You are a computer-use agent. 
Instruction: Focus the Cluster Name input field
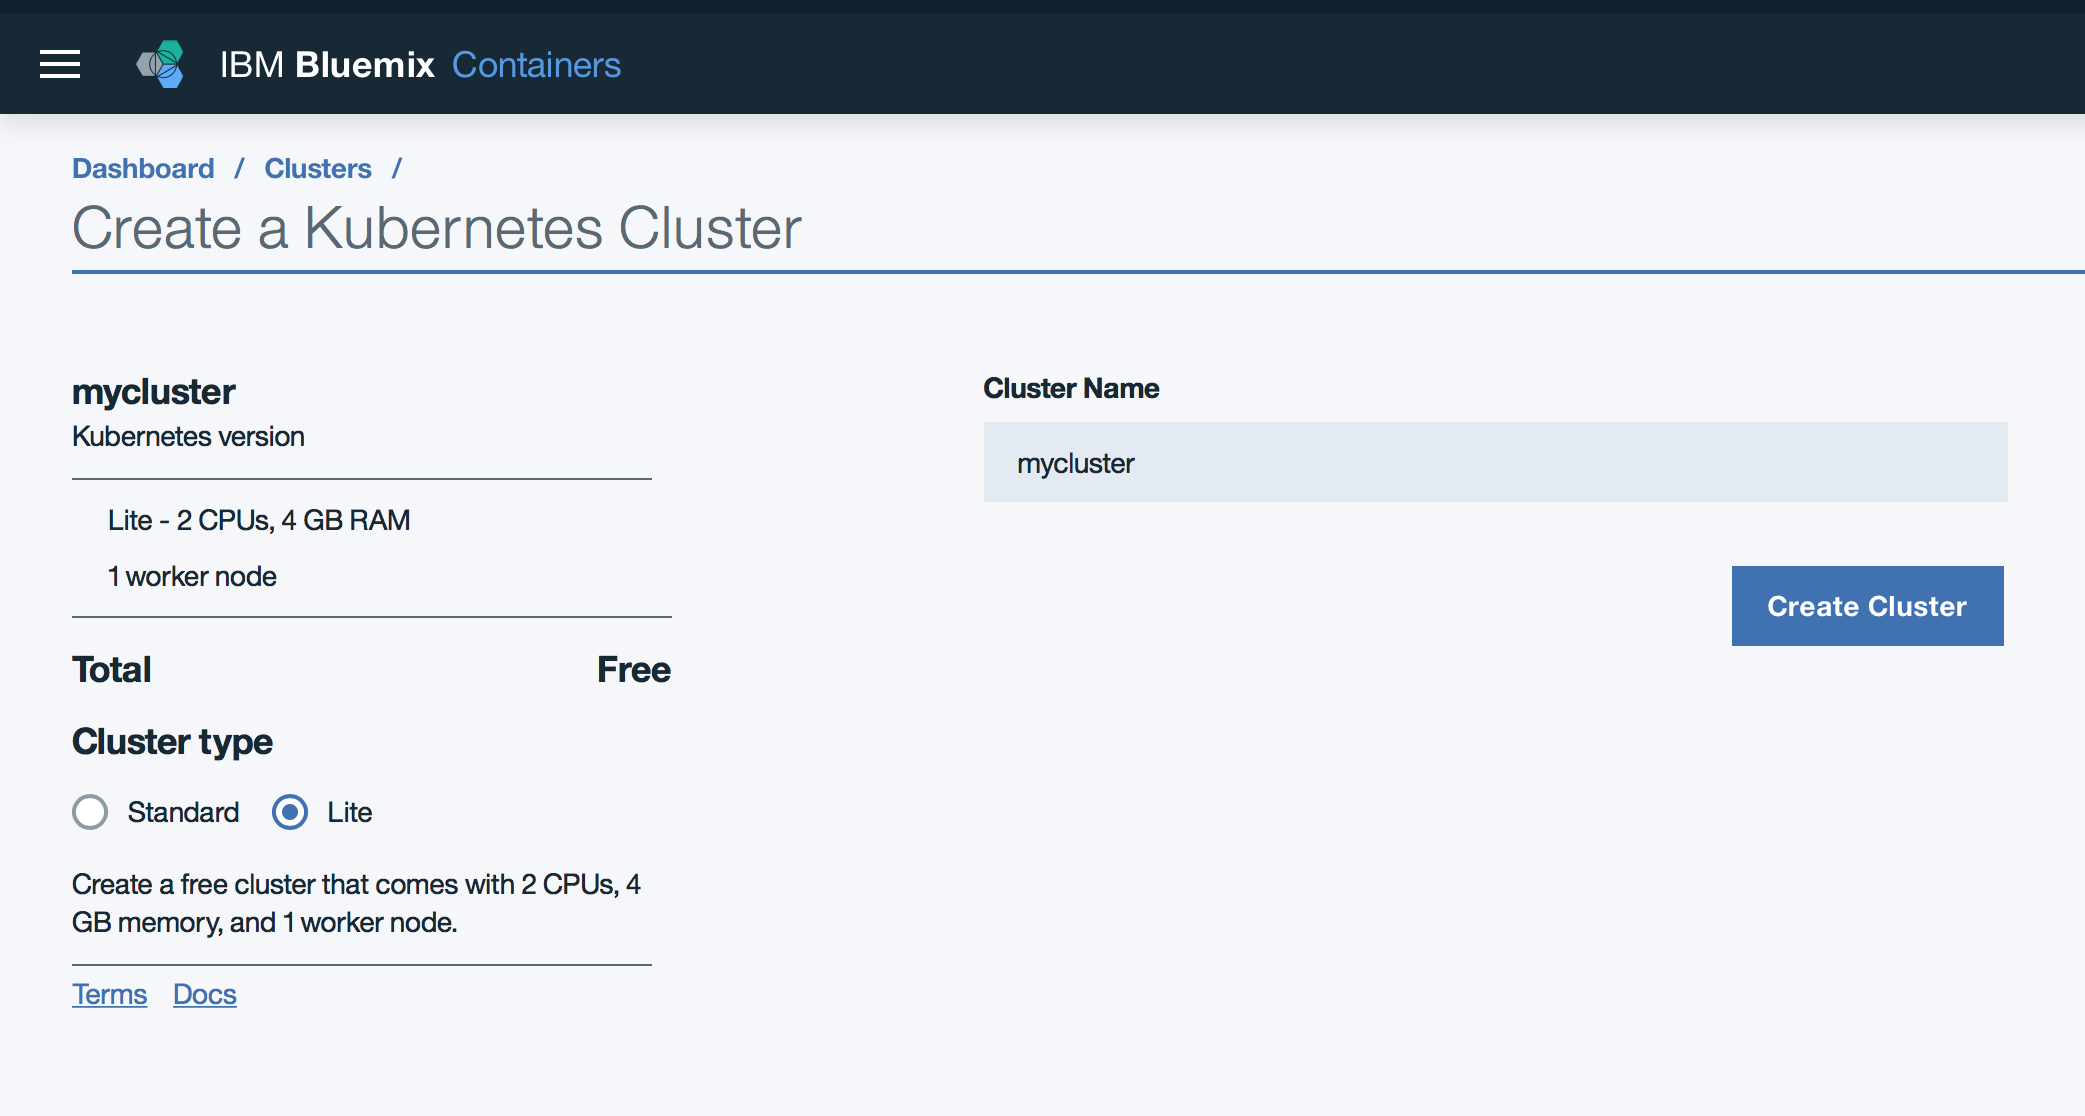(x=1494, y=462)
